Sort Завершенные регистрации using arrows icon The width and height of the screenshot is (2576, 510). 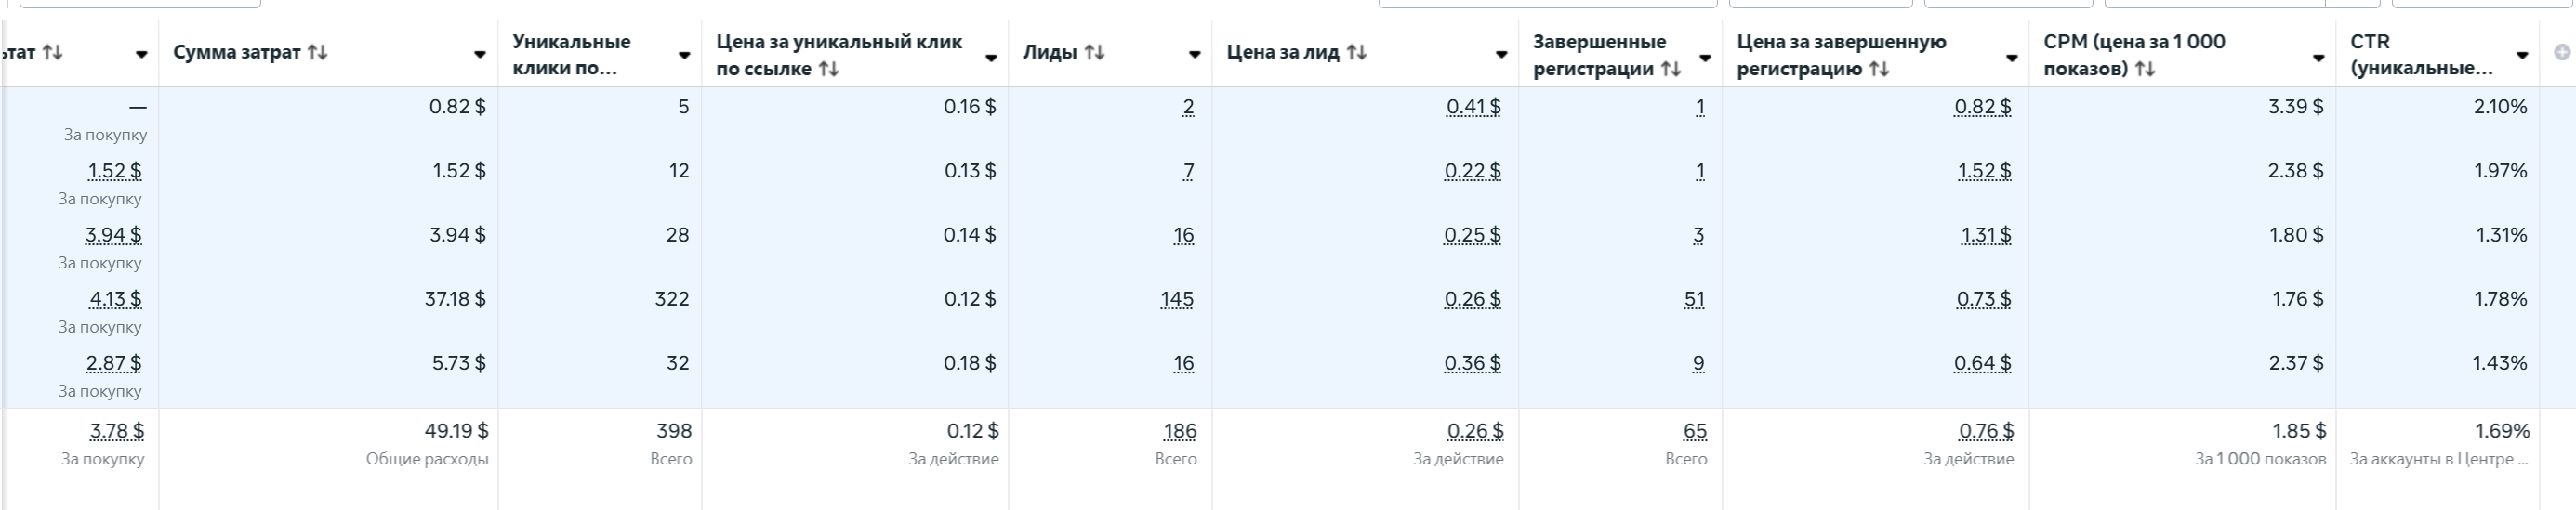click(x=1671, y=69)
